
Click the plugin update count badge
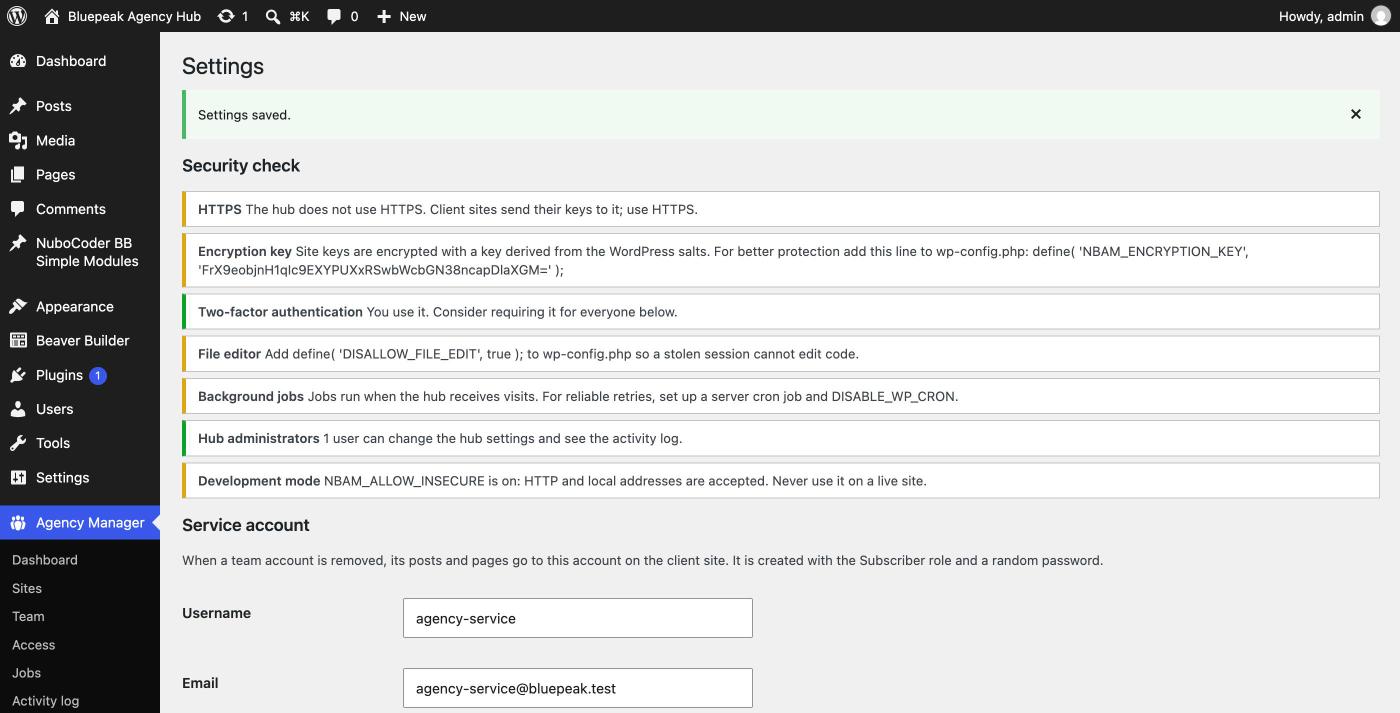[x=98, y=376]
